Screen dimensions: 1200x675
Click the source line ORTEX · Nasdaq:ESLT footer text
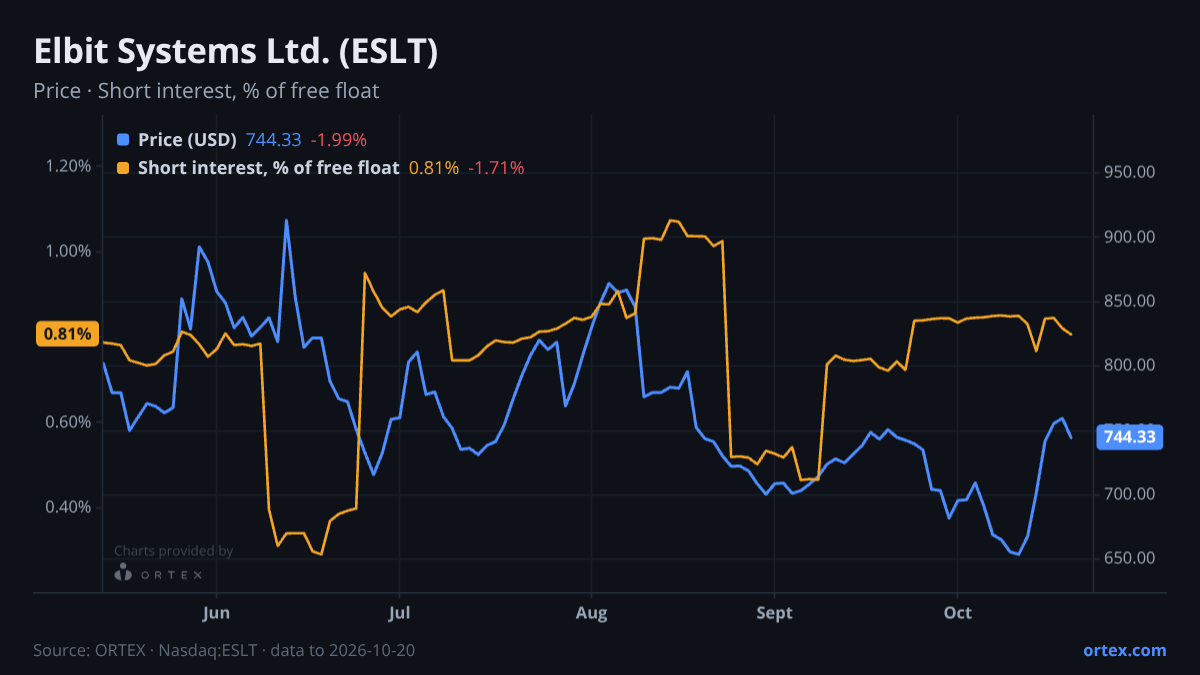[x=224, y=650]
